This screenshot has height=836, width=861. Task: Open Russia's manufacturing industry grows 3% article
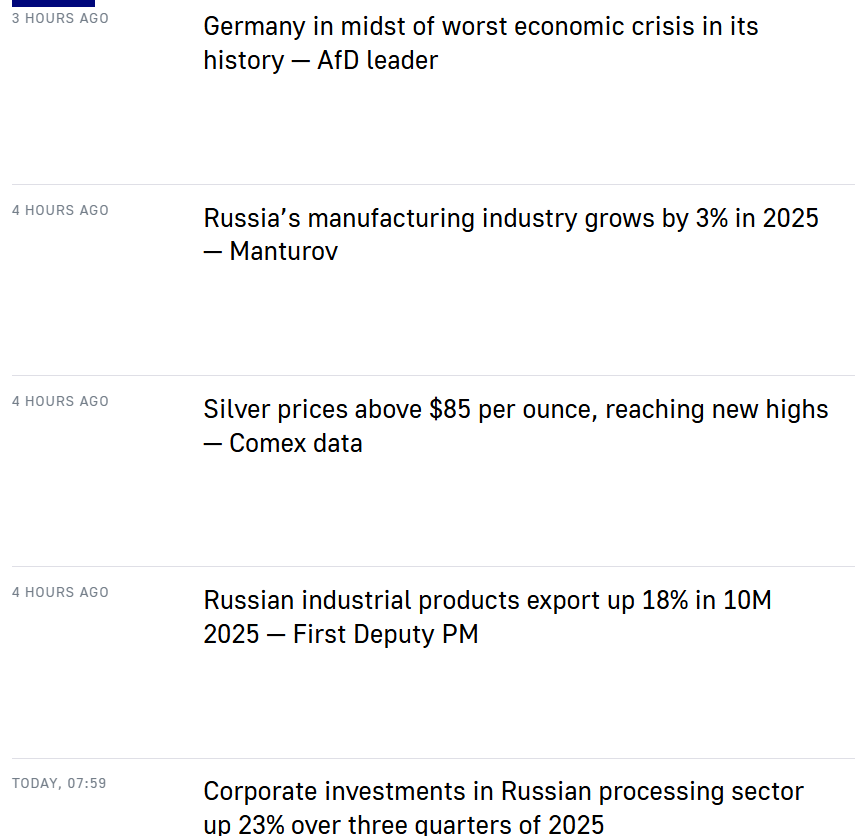point(510,218)
